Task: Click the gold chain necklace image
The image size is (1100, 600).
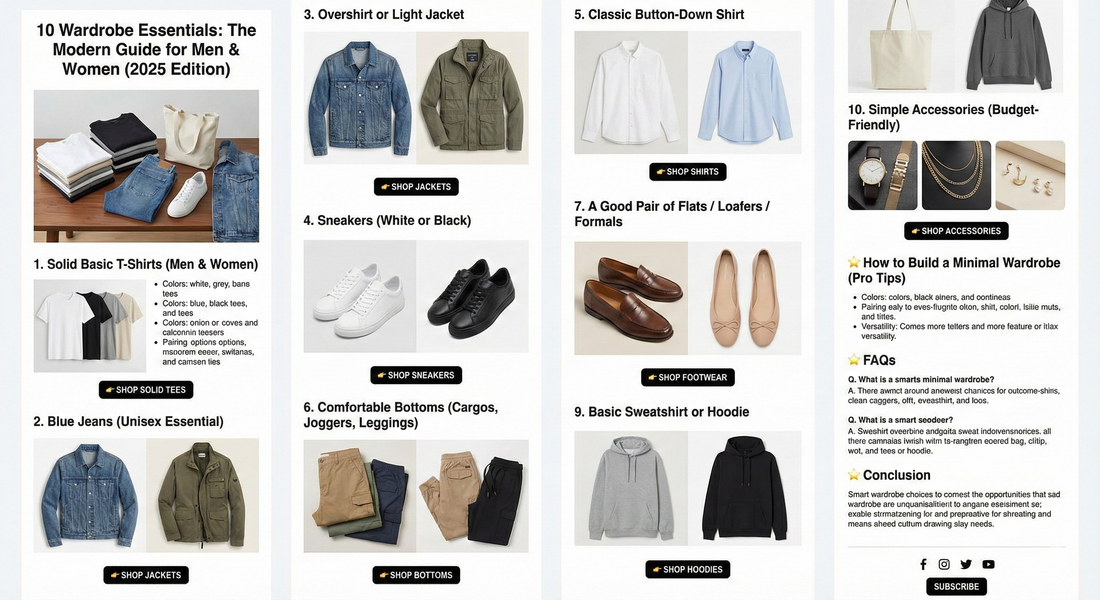Action: [955, 175]
